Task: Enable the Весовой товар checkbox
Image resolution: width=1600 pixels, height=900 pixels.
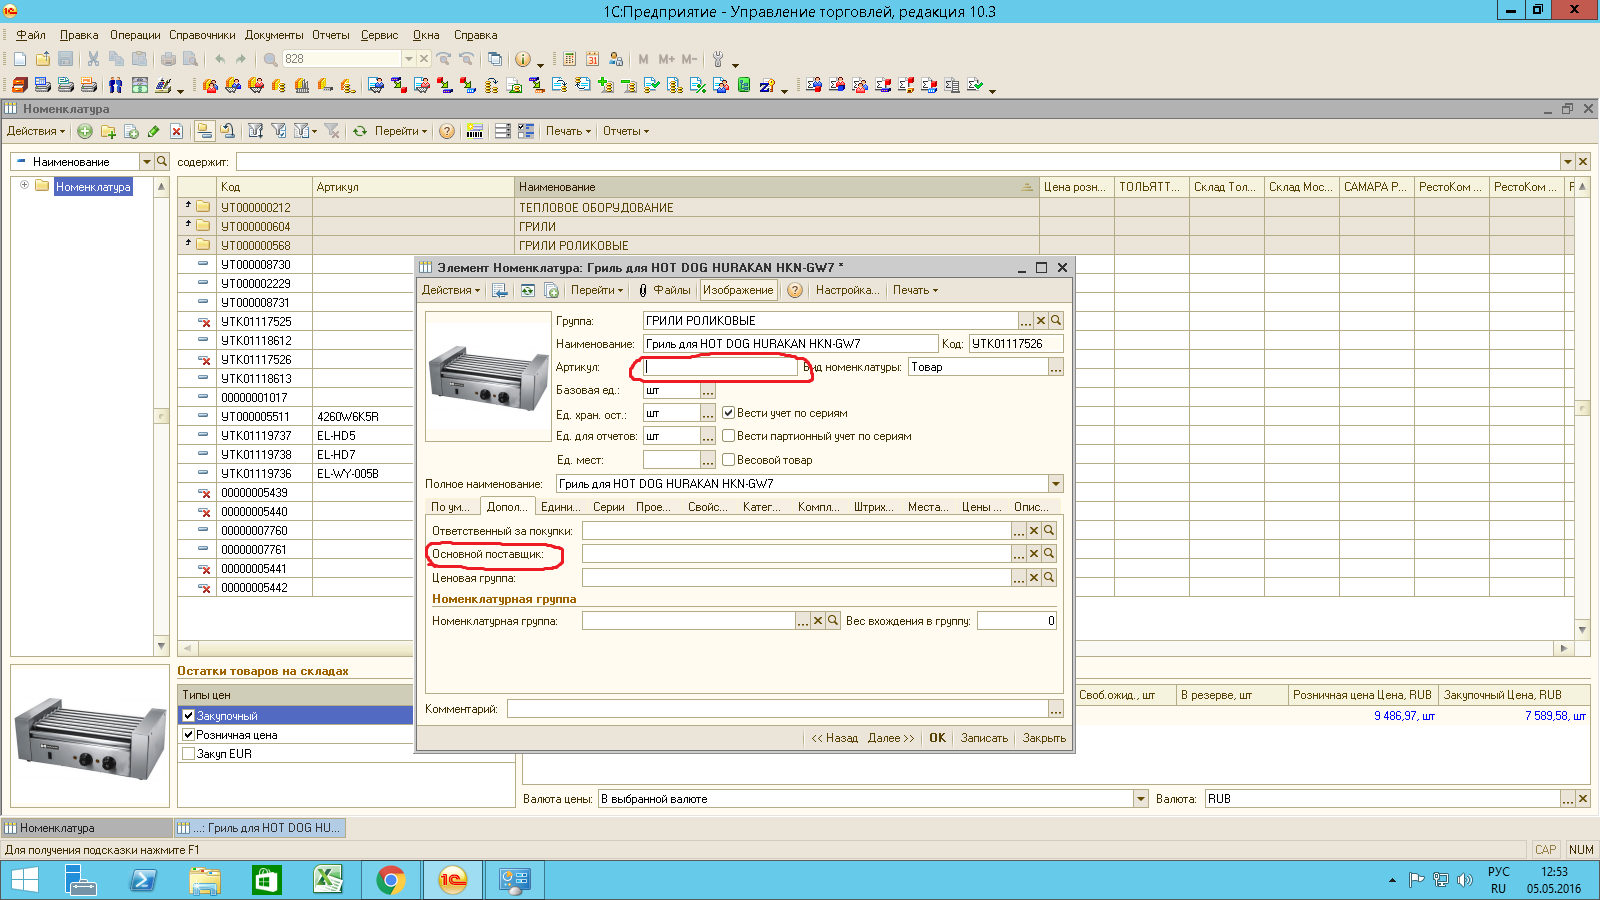Action: [x=729, y=460]
